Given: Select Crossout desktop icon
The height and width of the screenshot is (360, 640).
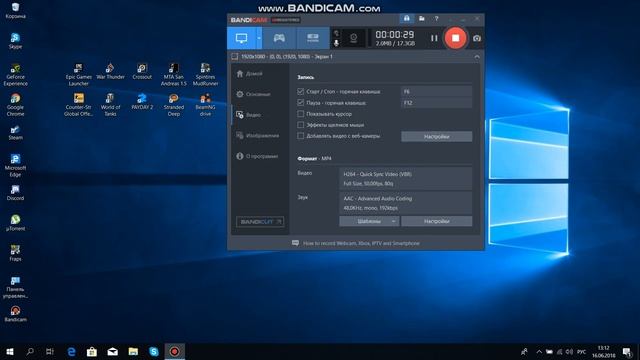Looking at the screenshot, I should click(142, 71).
